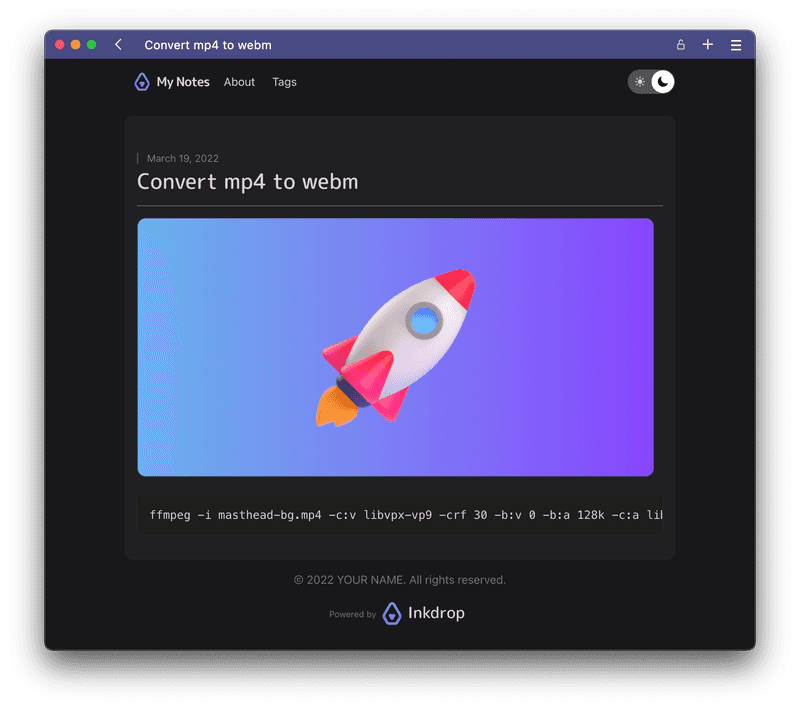Open the Tags page
The height and width of the screenshot is (709, 800).
click(x=284, y=82)
